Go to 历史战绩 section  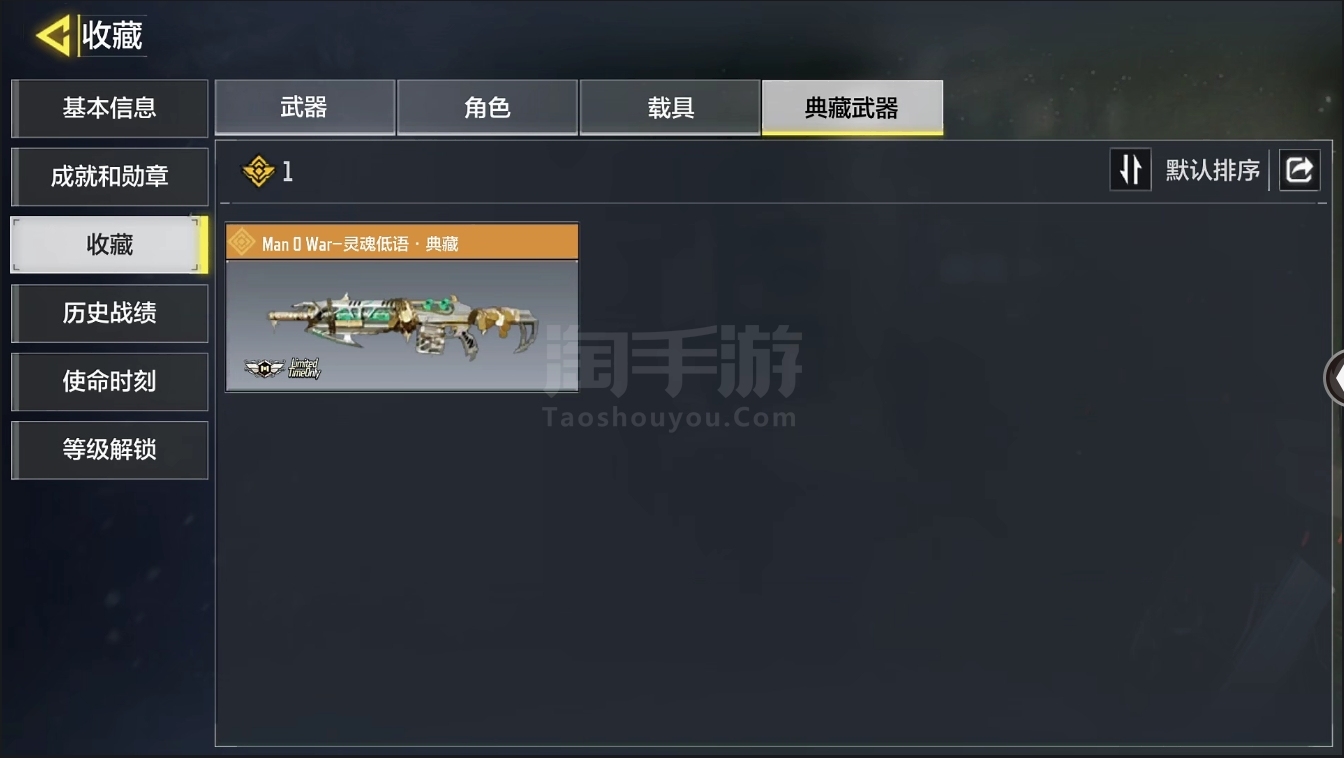(110, 313)
